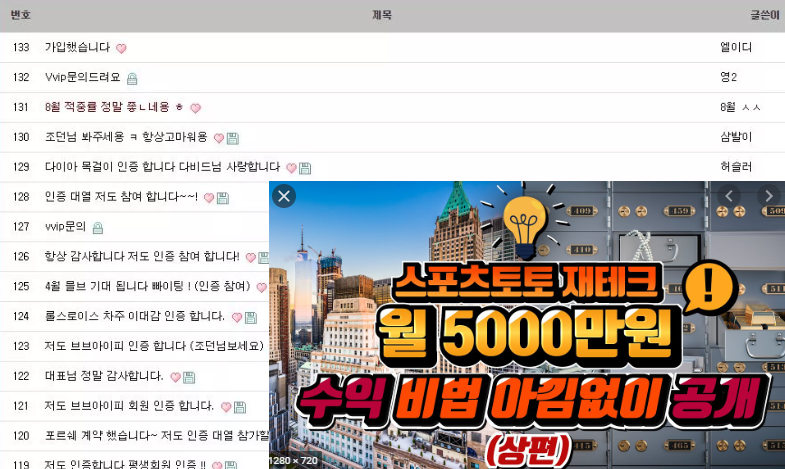Click the attachment icon on post 122
Screen dimensions: 785x469
189,378
